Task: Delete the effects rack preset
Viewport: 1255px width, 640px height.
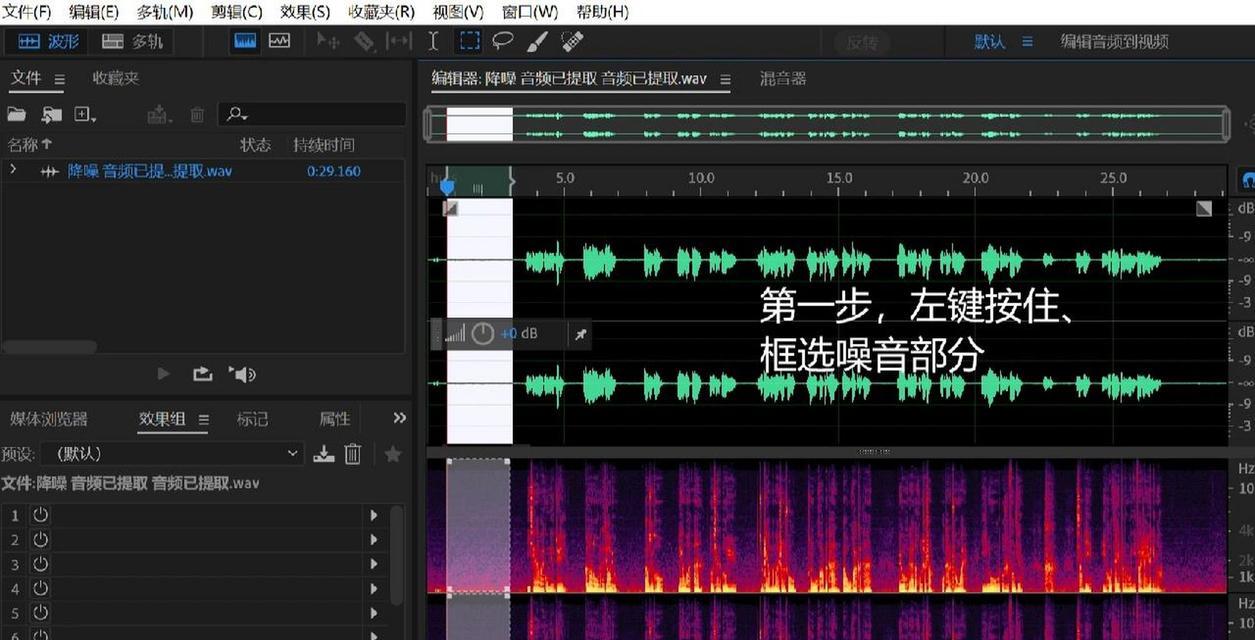Action: (x=353, y=454)
